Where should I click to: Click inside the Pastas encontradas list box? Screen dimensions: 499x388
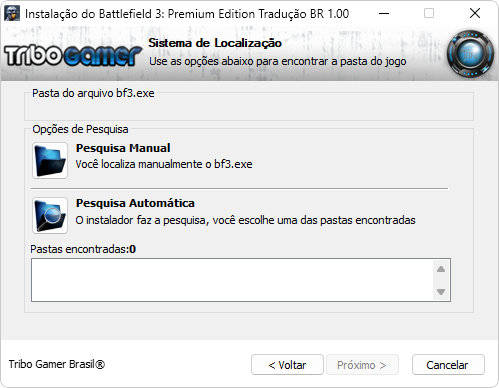pos(232,280)
